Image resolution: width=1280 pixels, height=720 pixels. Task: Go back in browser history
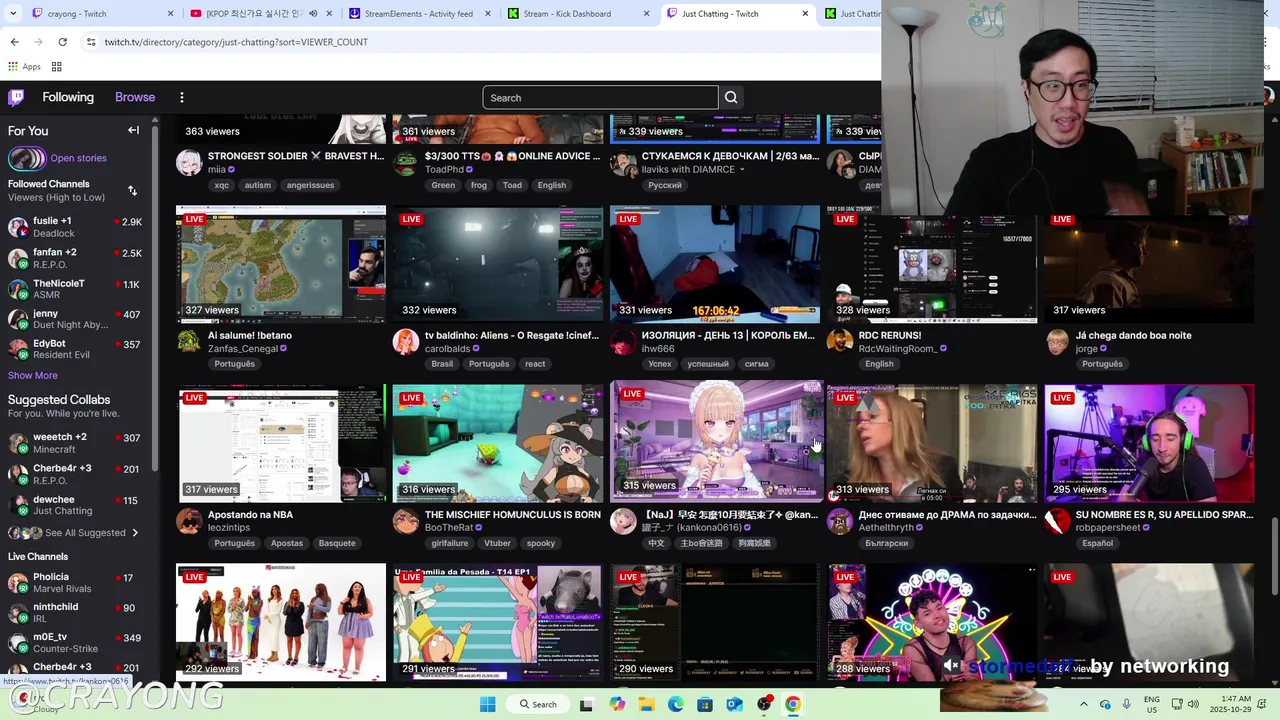pyautogui.click(x=14, y=42)
